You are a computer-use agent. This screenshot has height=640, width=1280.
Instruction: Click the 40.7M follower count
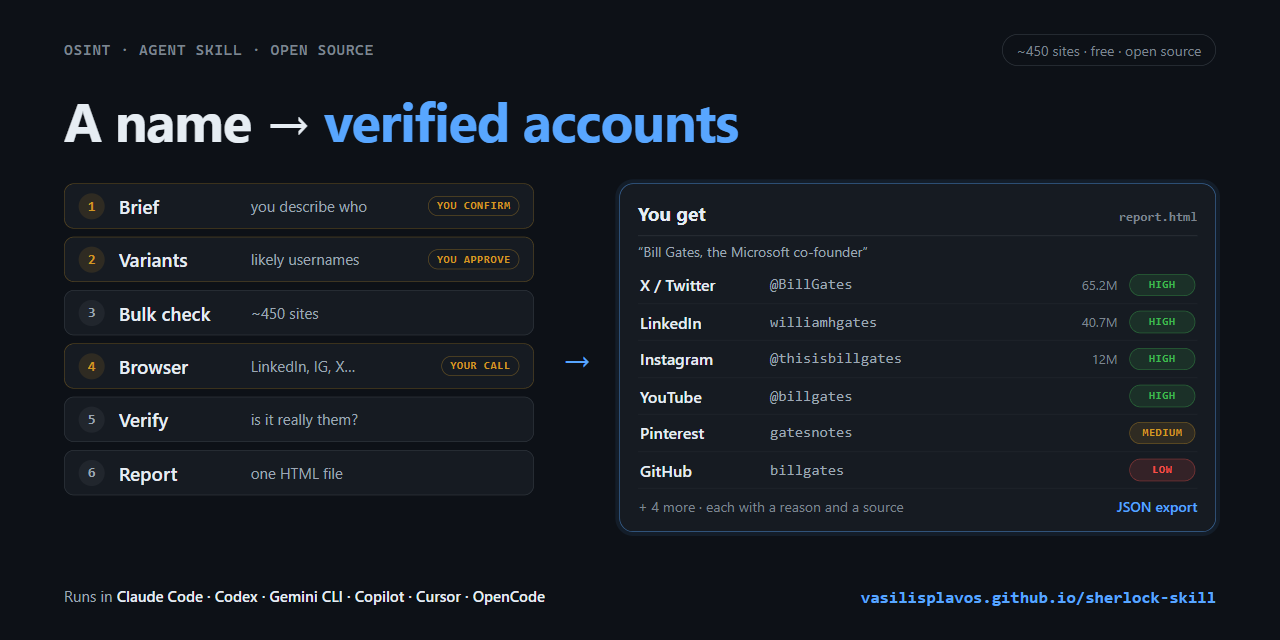click(x=1099, y=322)
